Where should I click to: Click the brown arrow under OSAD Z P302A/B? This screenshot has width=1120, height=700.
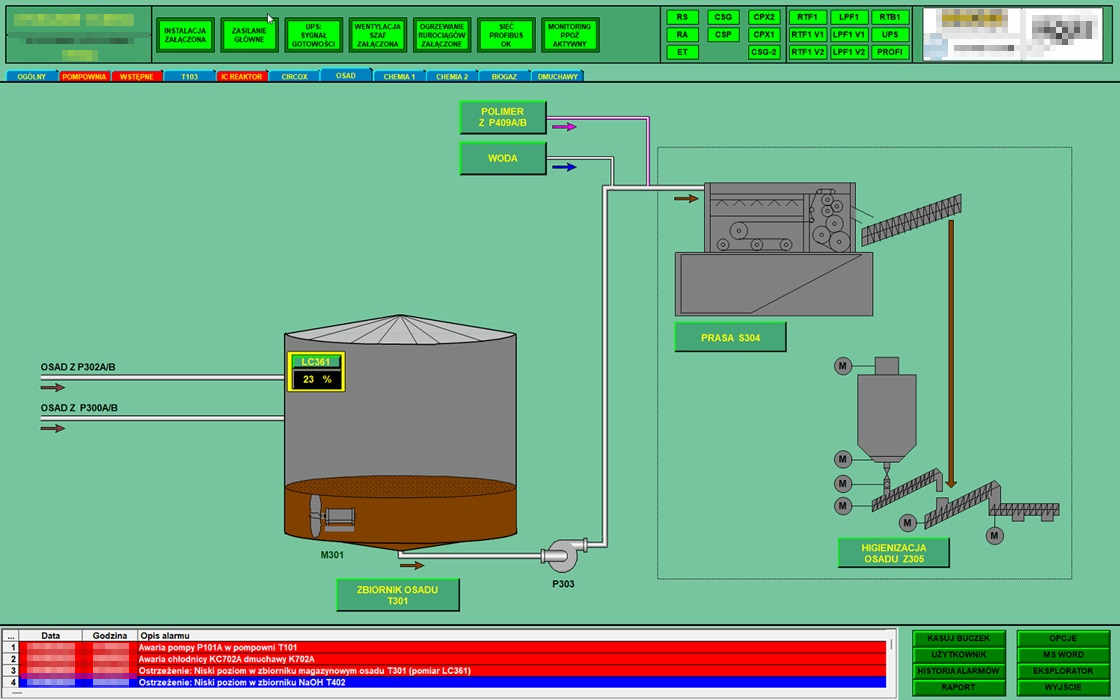53,387
